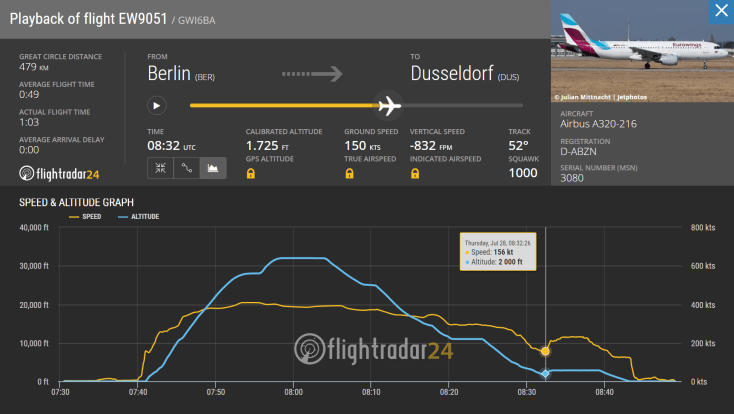Click Dusseldorf destination airport name
Screen dimensions: 734x414
pyautogui.click(x=463, y=73)
